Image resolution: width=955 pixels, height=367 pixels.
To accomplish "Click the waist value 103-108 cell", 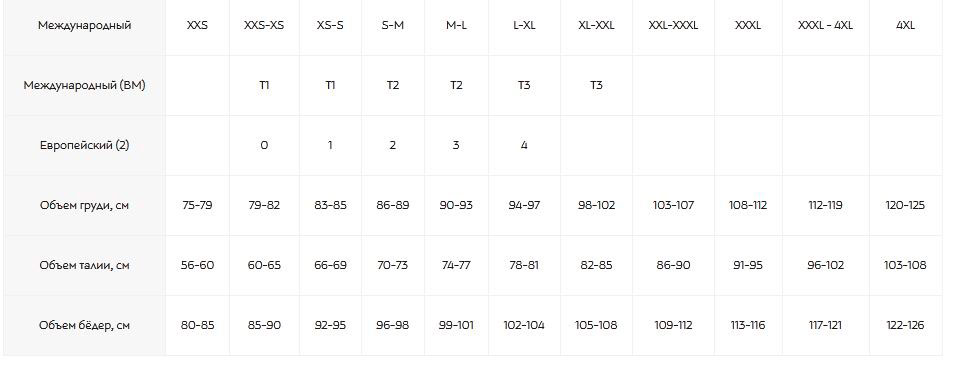I will pos(906,265).
